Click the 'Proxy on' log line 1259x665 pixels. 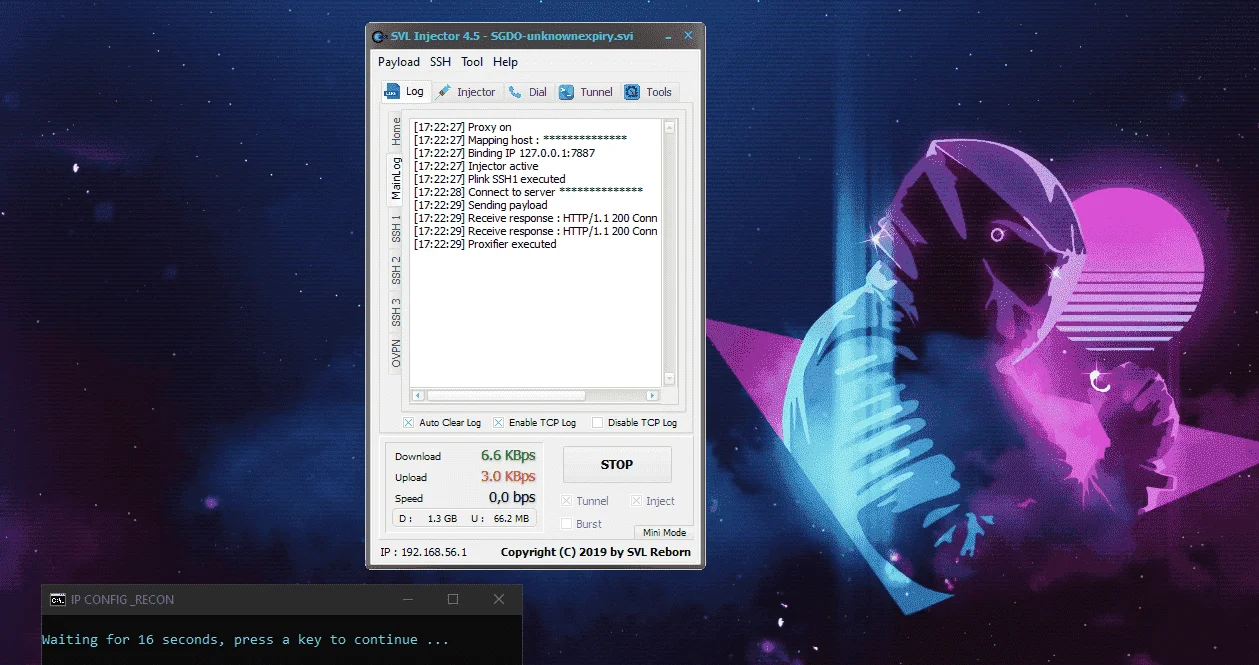coord(462,127)
